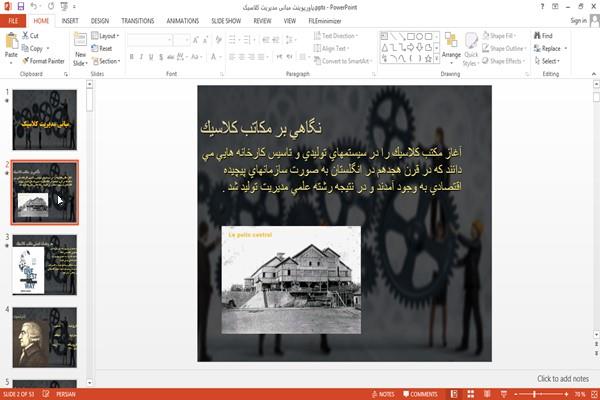Screen dimensions: 600x400
Task: Click the zoom in plus button
Action: point(566,394)
